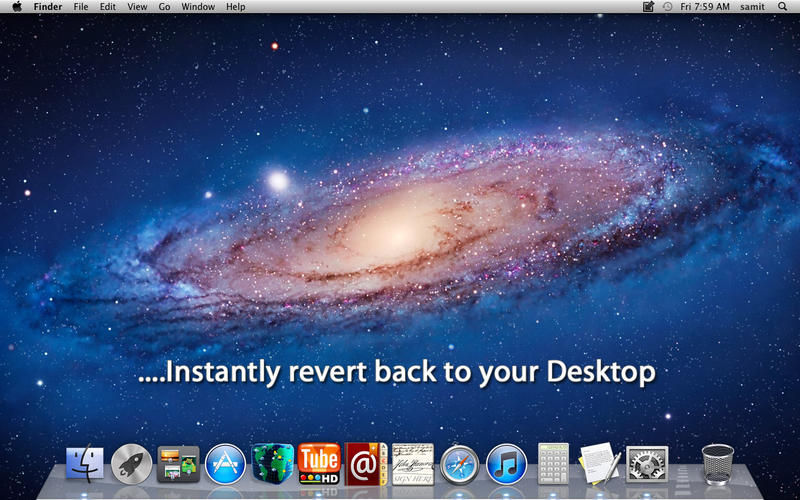Open the View menu

click(137, 7)
